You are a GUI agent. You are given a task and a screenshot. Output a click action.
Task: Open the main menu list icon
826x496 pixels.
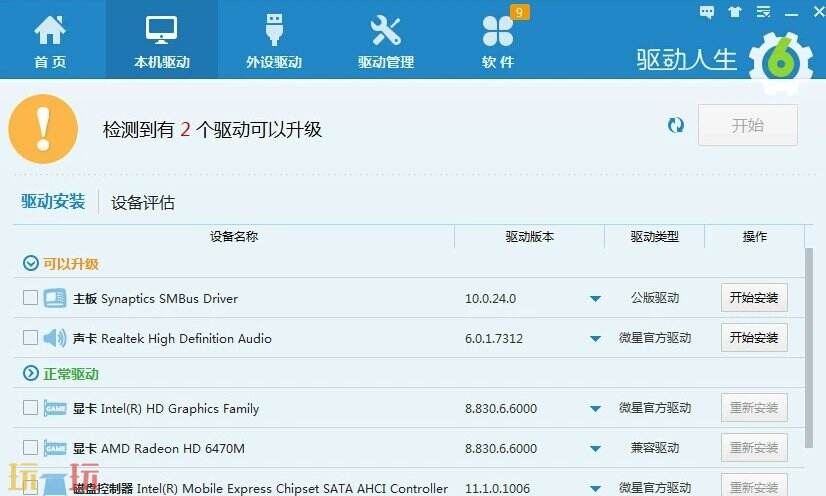763,12
